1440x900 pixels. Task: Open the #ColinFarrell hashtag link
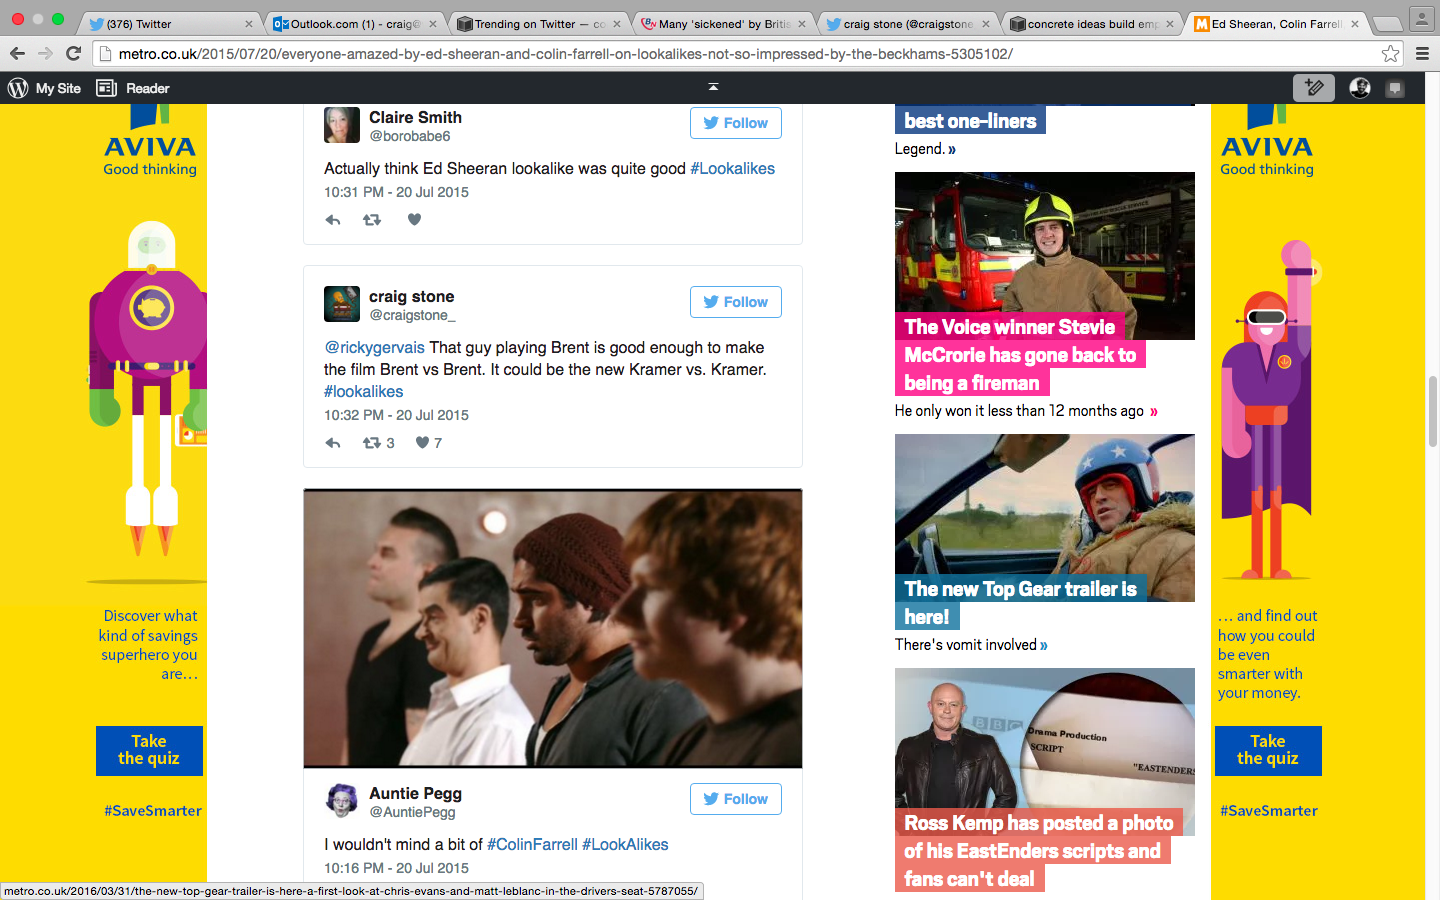pyautogui.click(x=532, y=844)
